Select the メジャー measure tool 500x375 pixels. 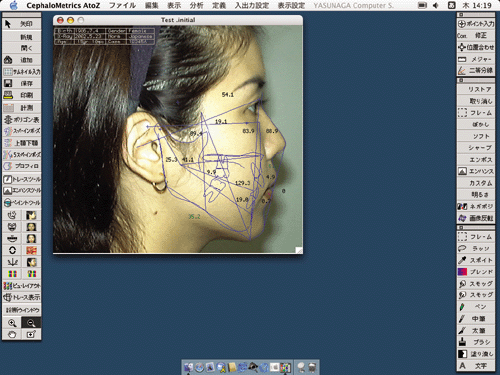point(476,59)
